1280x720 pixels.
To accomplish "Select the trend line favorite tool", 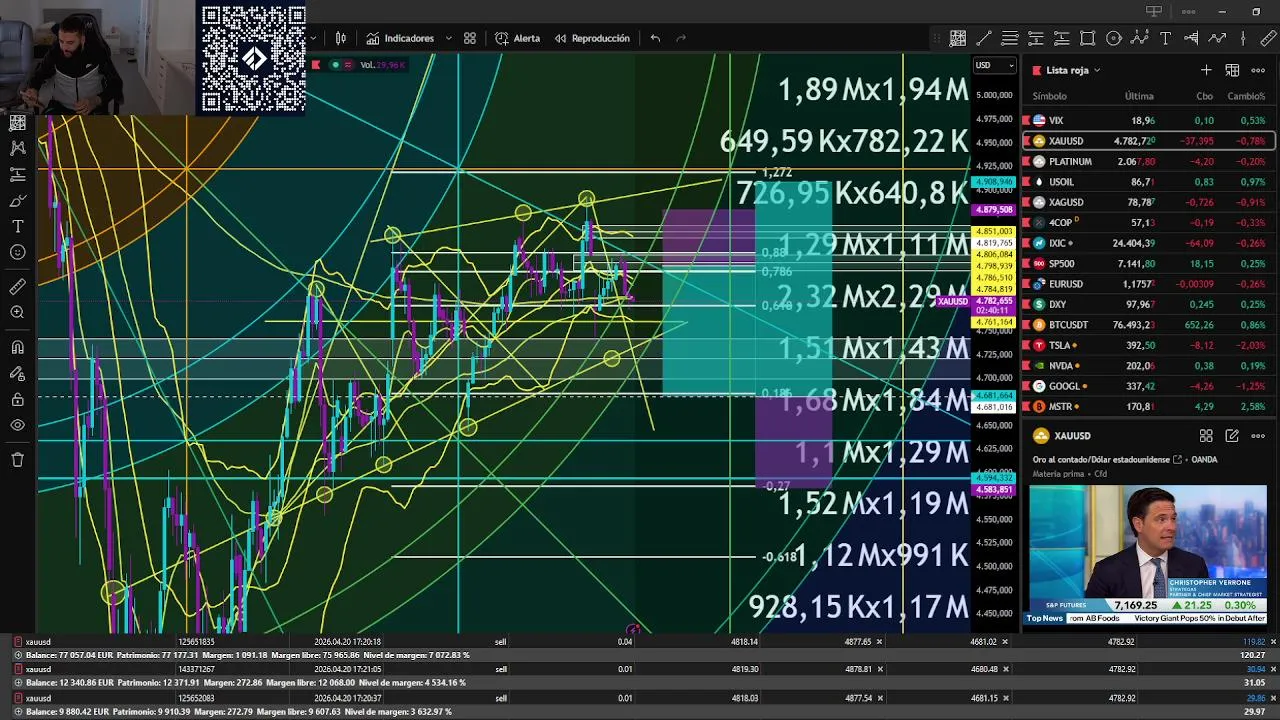I will click(983, 38).
